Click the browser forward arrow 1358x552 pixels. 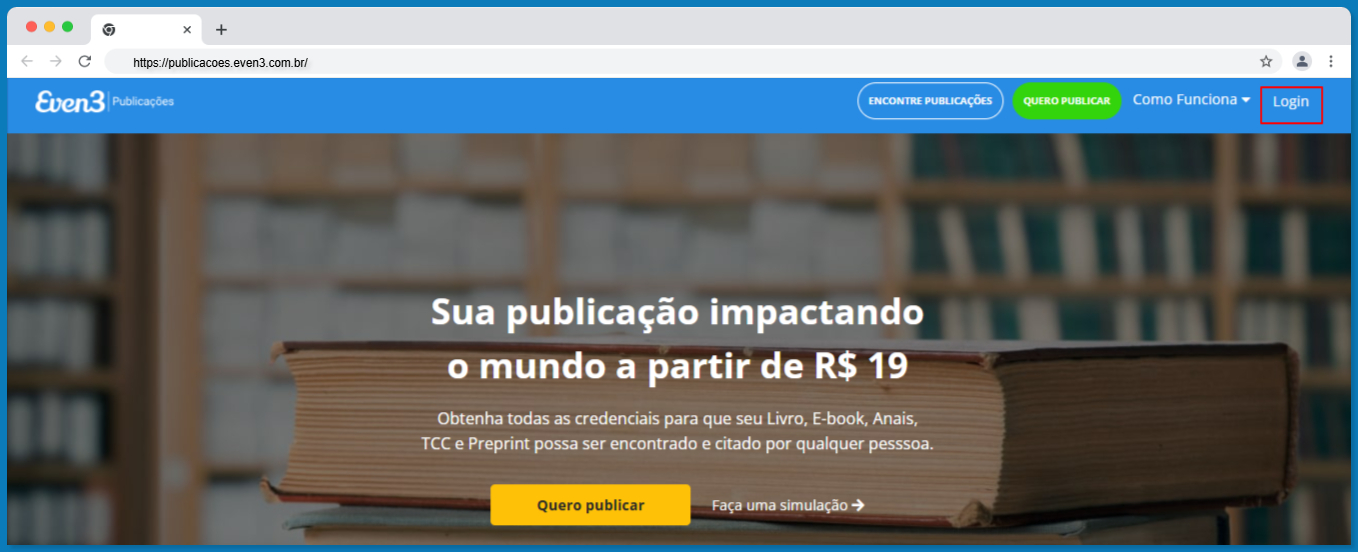click(x=55, y=61)
